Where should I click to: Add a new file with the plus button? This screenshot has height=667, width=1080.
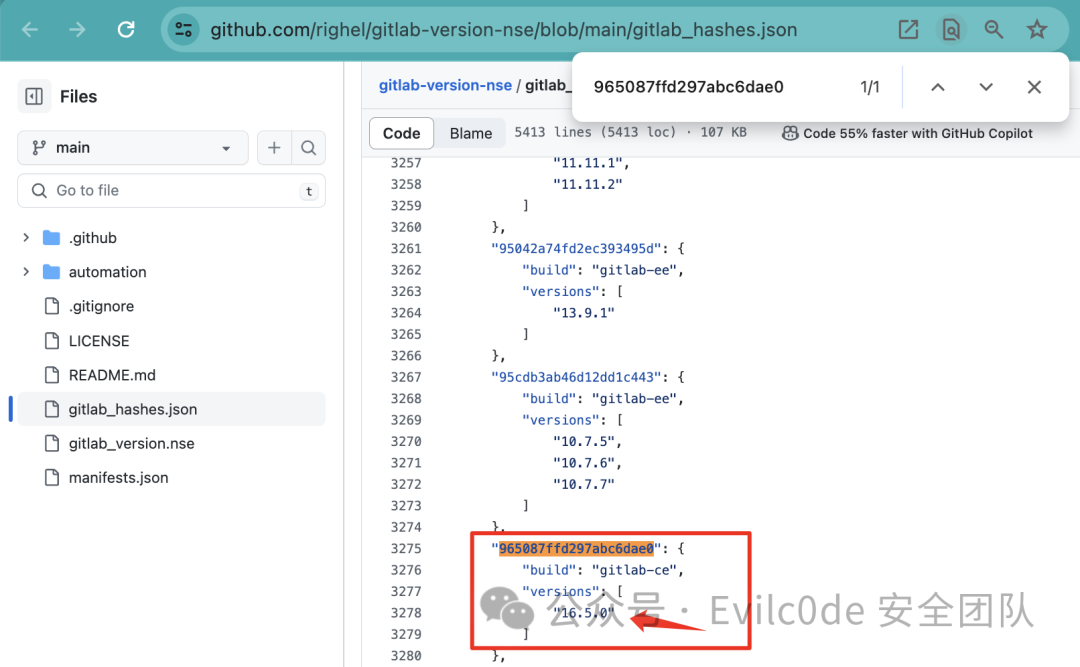[x=274, y=147]
